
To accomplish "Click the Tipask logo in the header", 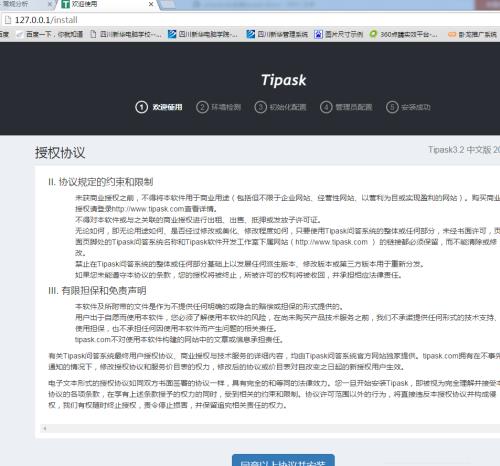I will (x=283, y=80).
